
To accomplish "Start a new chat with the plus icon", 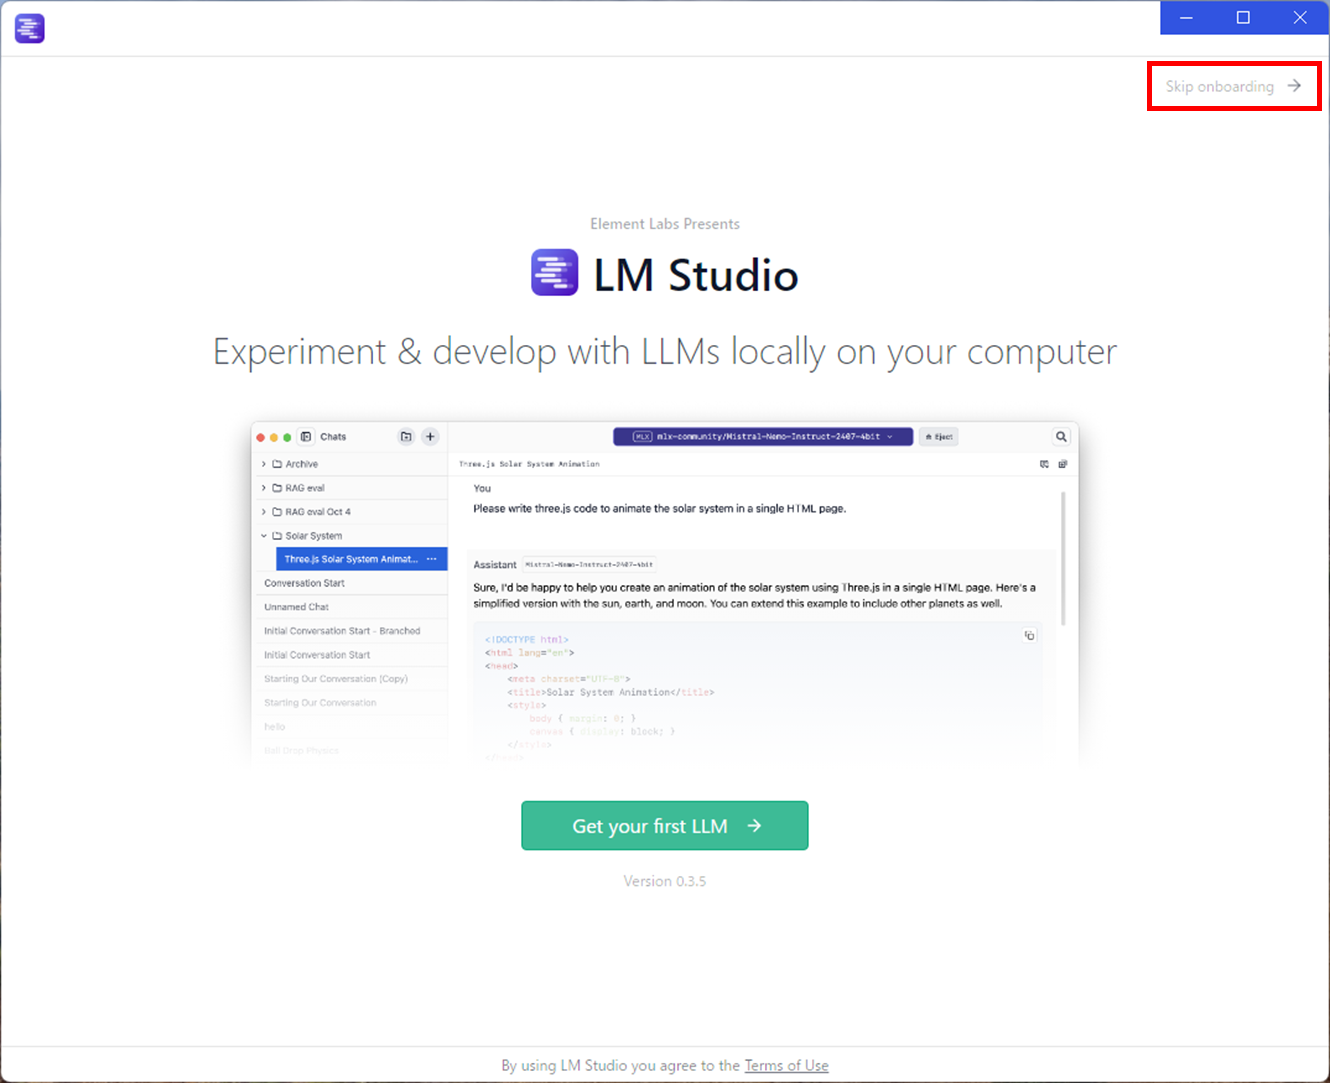I will click(x=430, y=436).
